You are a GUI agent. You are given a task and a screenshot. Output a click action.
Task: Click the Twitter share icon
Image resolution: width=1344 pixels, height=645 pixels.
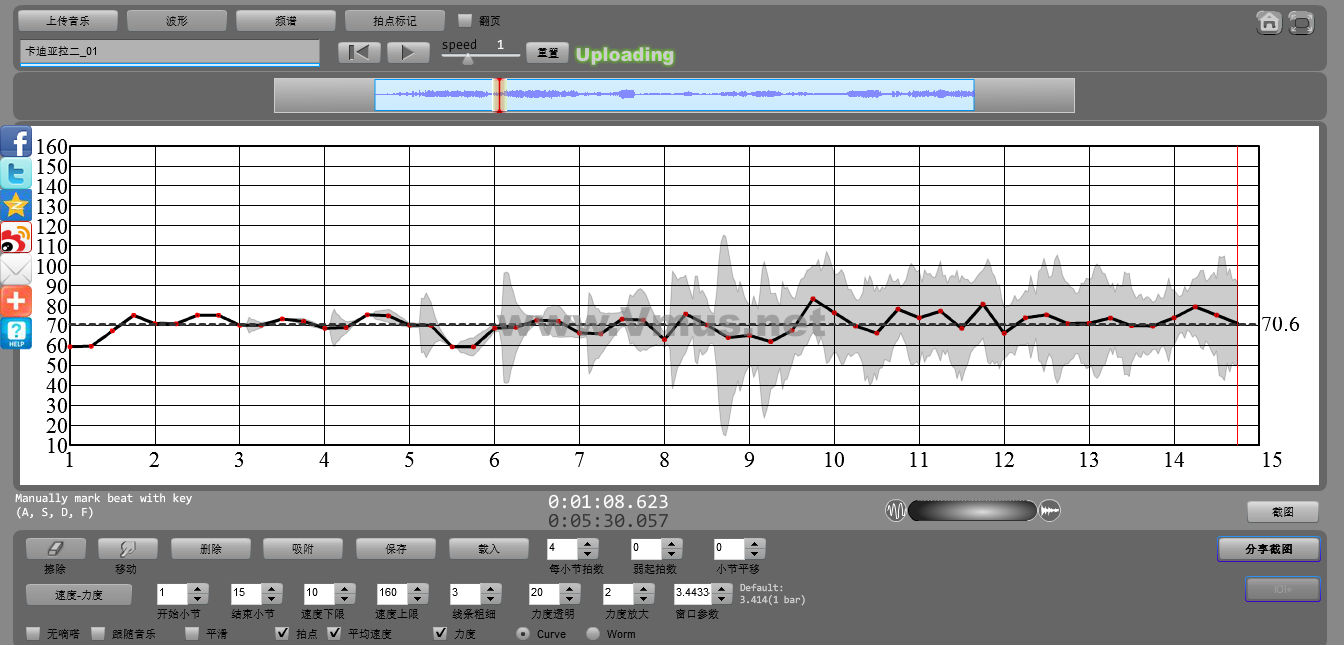[16, 173]
